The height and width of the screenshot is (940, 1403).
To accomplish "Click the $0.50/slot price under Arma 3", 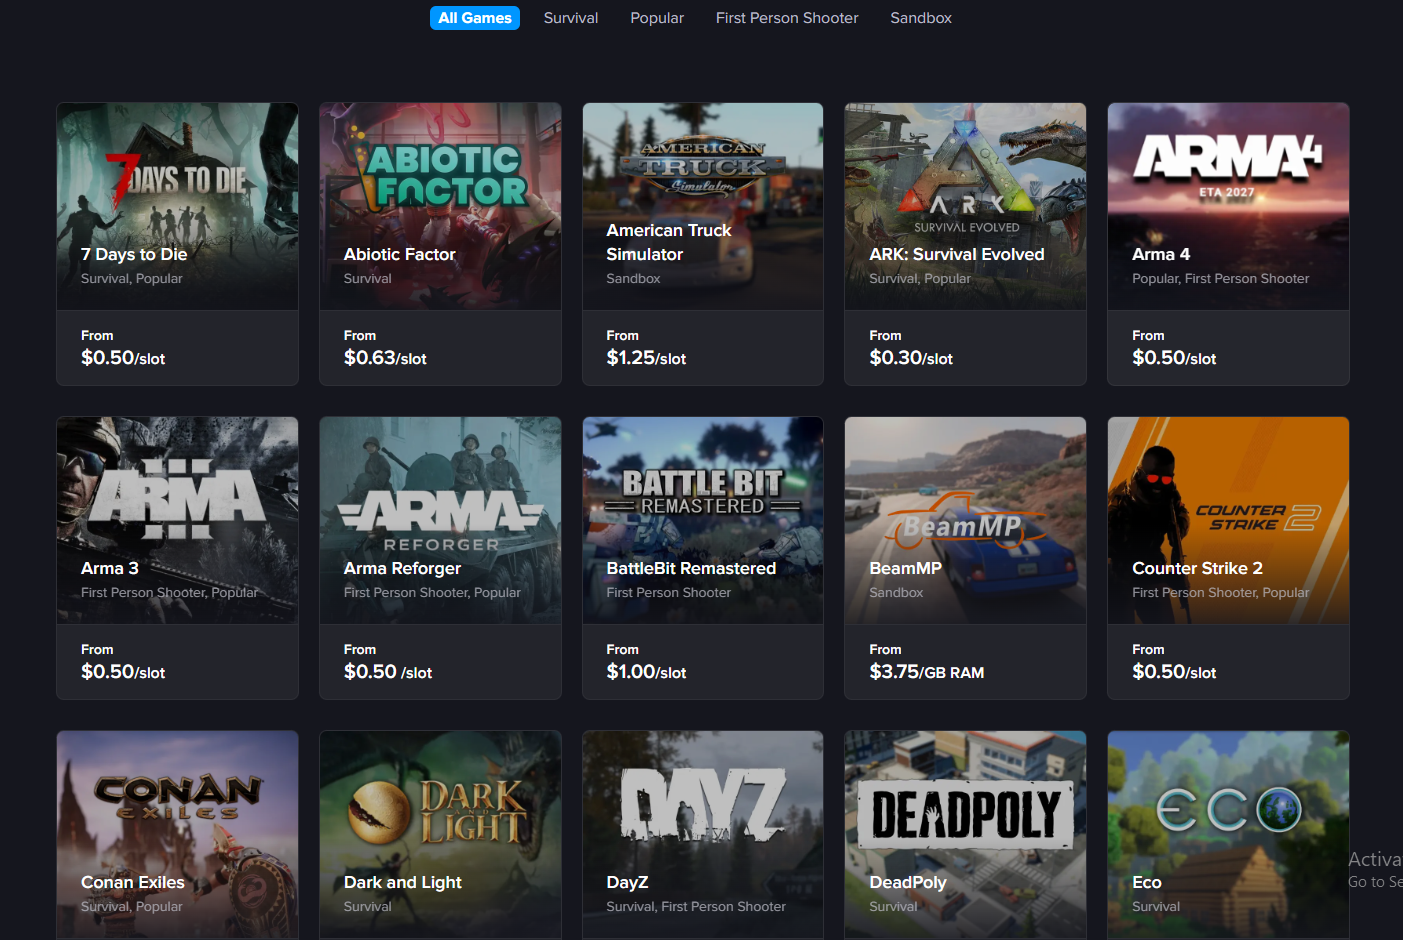I will coord(123,672).
